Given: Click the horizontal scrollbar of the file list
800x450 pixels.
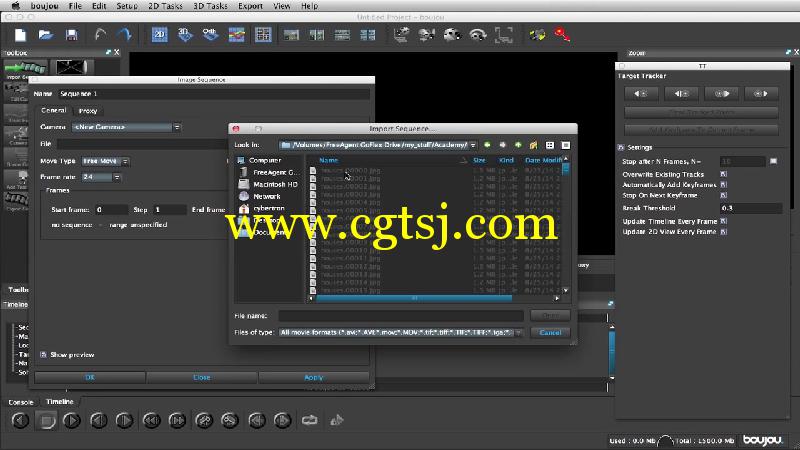Looking at the screenshot, I should (414, 298).
